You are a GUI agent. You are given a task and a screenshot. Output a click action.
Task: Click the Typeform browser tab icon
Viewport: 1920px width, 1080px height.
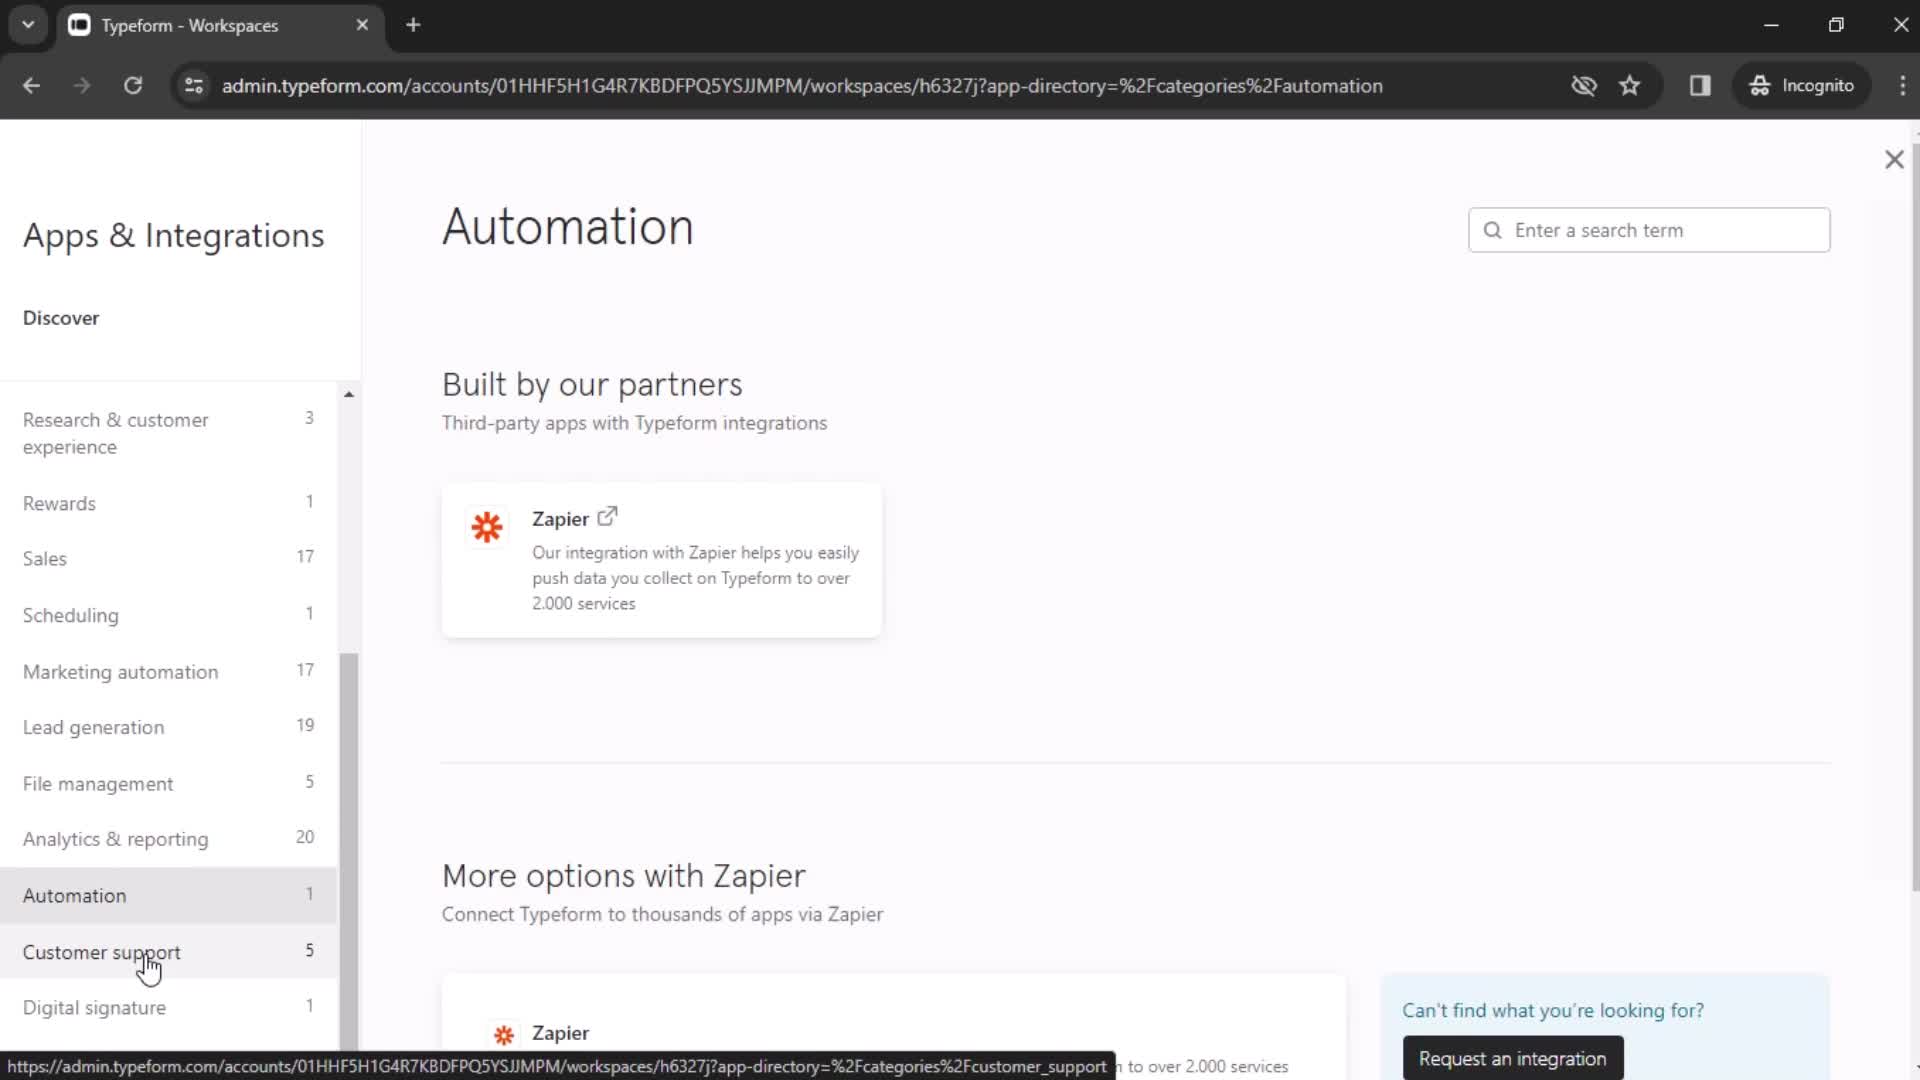coord(78,25)
